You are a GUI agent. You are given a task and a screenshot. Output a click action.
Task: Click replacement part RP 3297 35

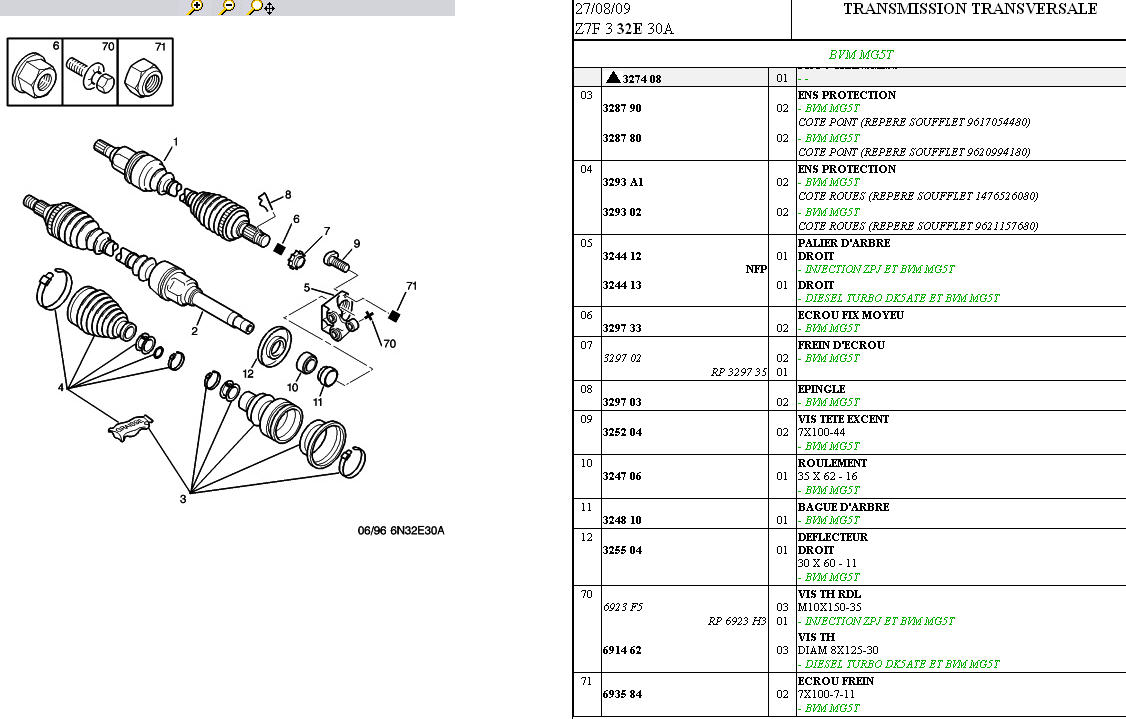[738, 372]
